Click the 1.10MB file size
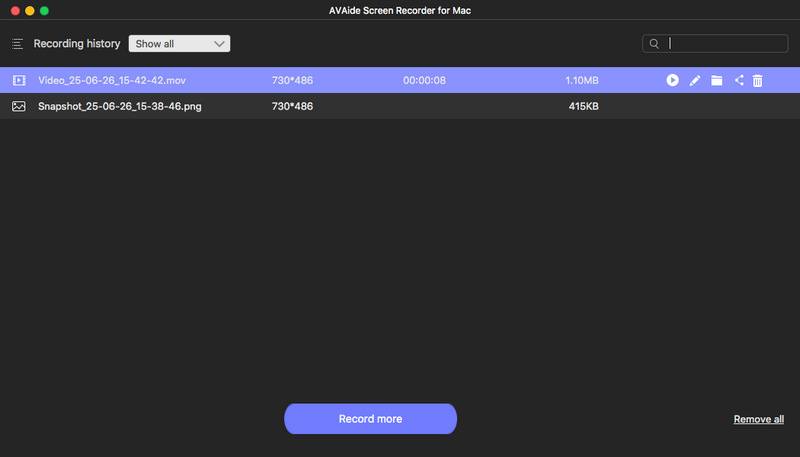The height and width of the screenshot is (457, 800). point(582,81)
